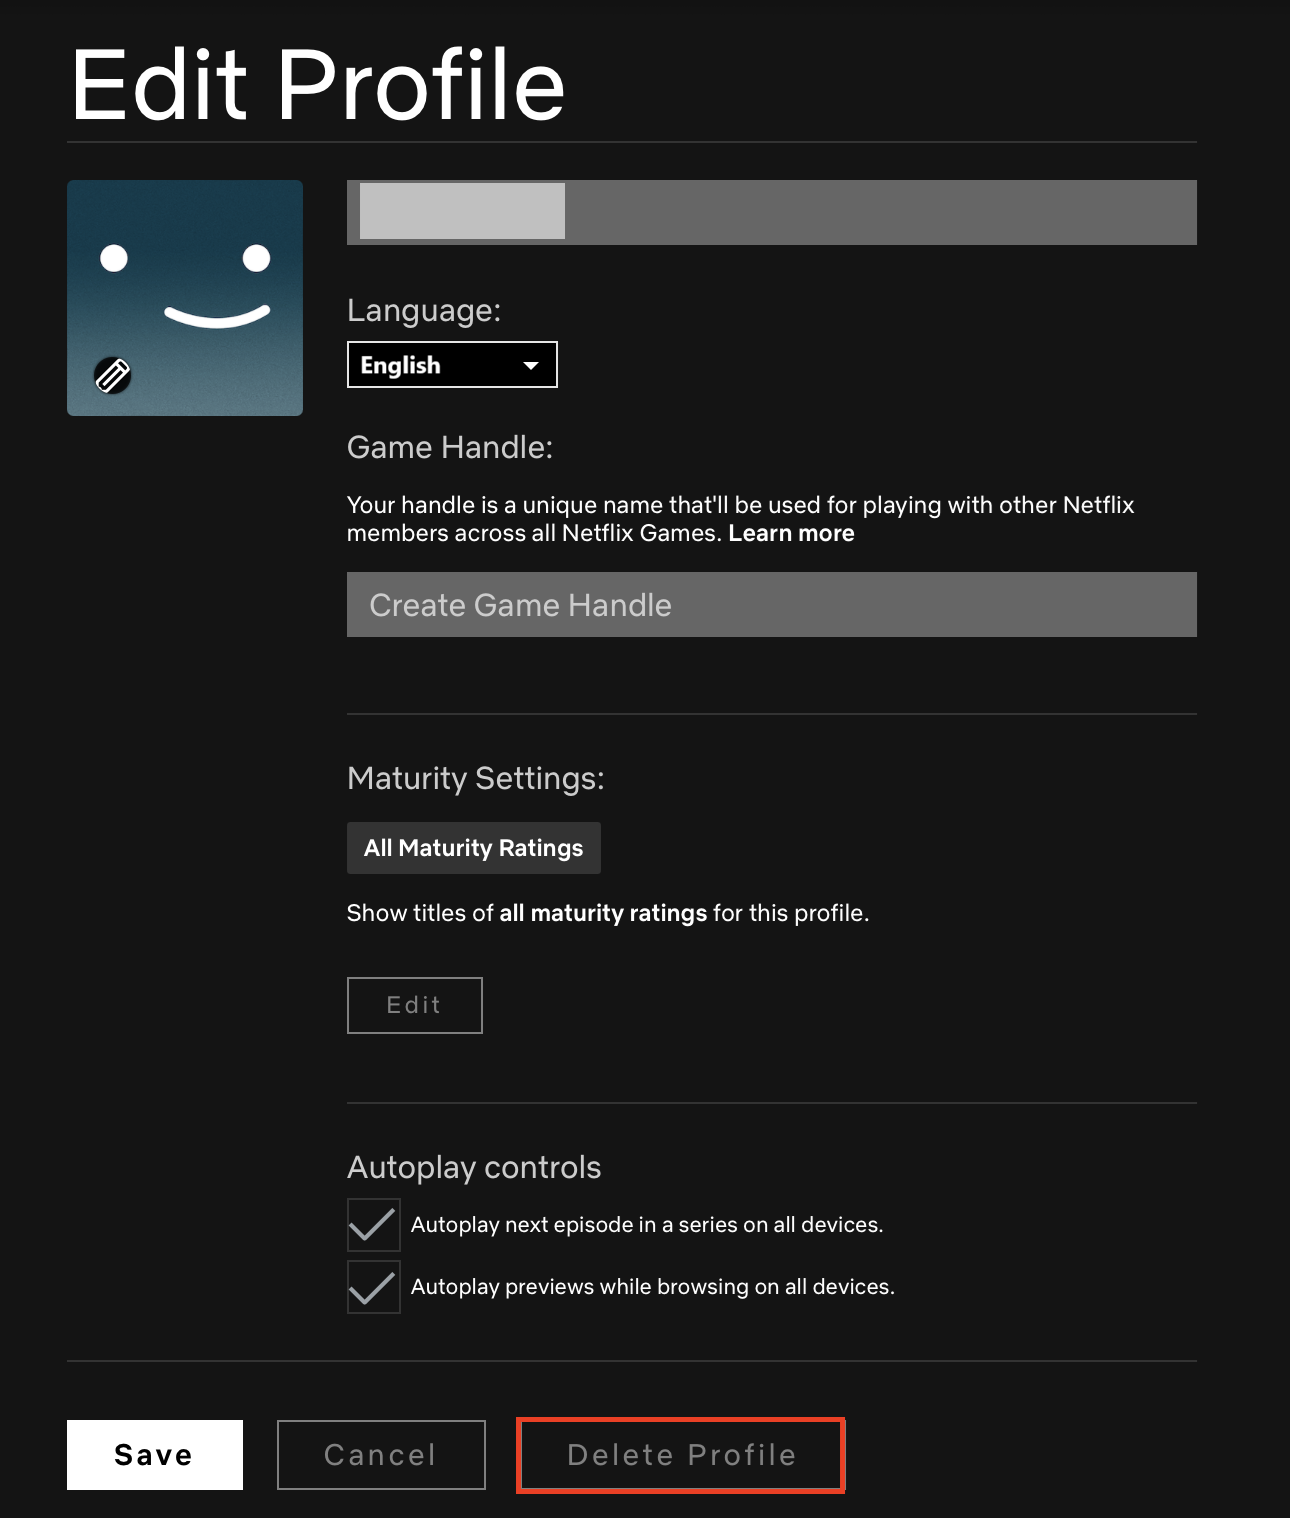Cancel editing the profile
Image resolution: width=1290 pixels, height=1518 pixels.
(x=380, y=1455)
